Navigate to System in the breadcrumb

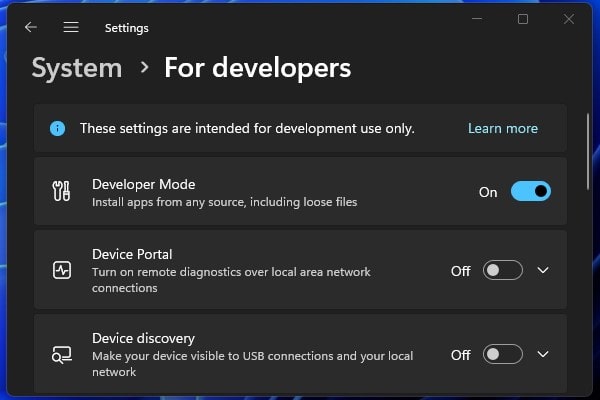(x=77, y=68)
